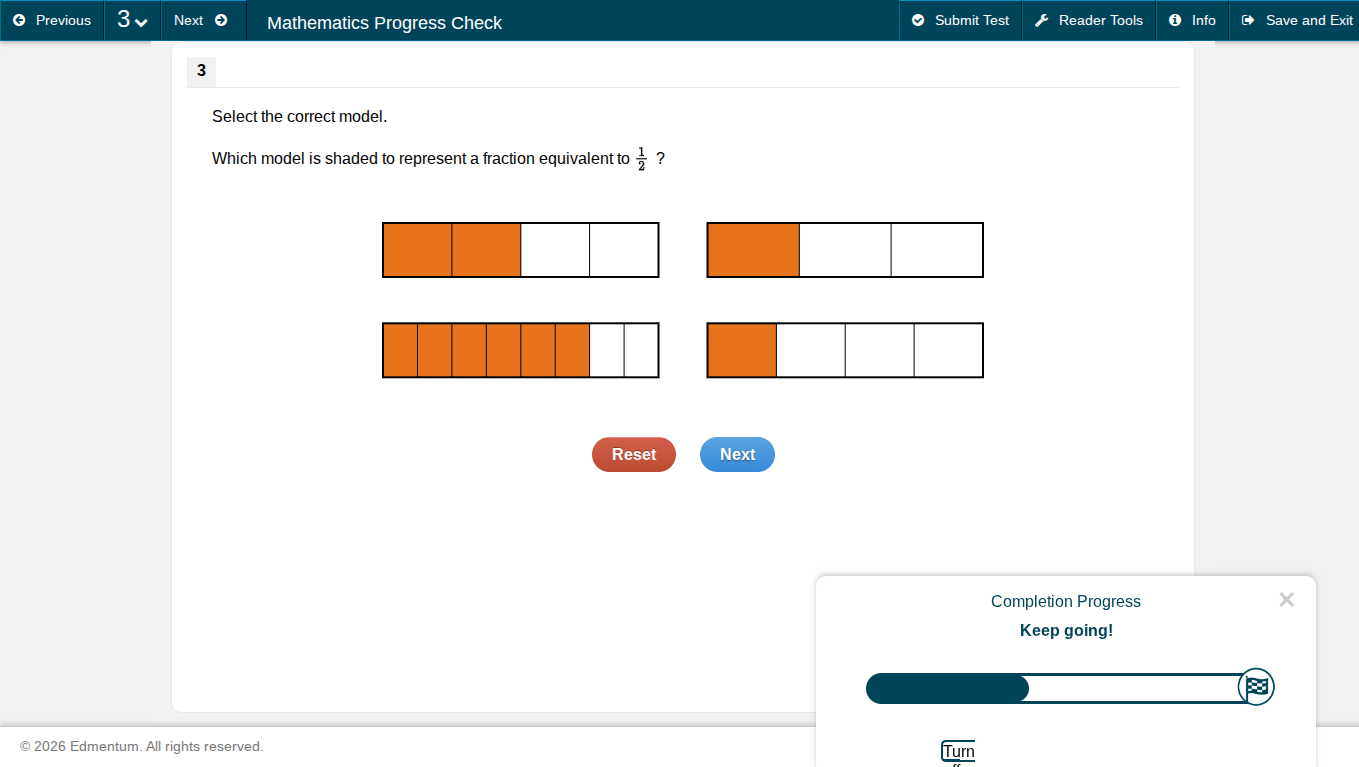The width and height of the screenshot is (1359, 767).
Task: Open Reader Tools via the wrench icon
Action: point(1040,20)
